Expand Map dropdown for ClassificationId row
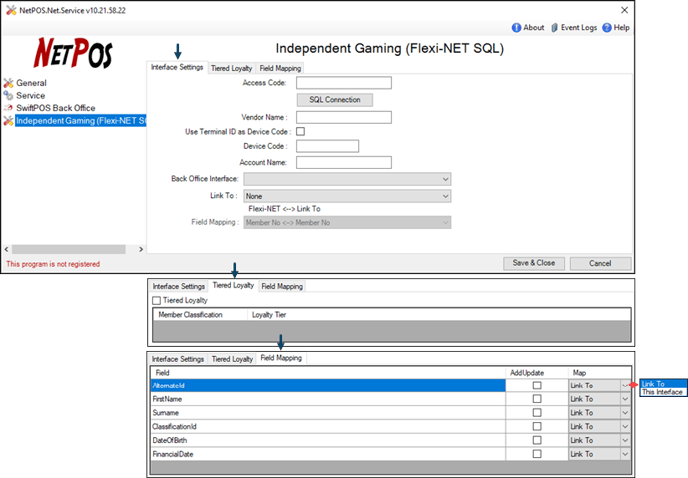Image resolution: width=688 pixels, height=478 pixels. 625,426
